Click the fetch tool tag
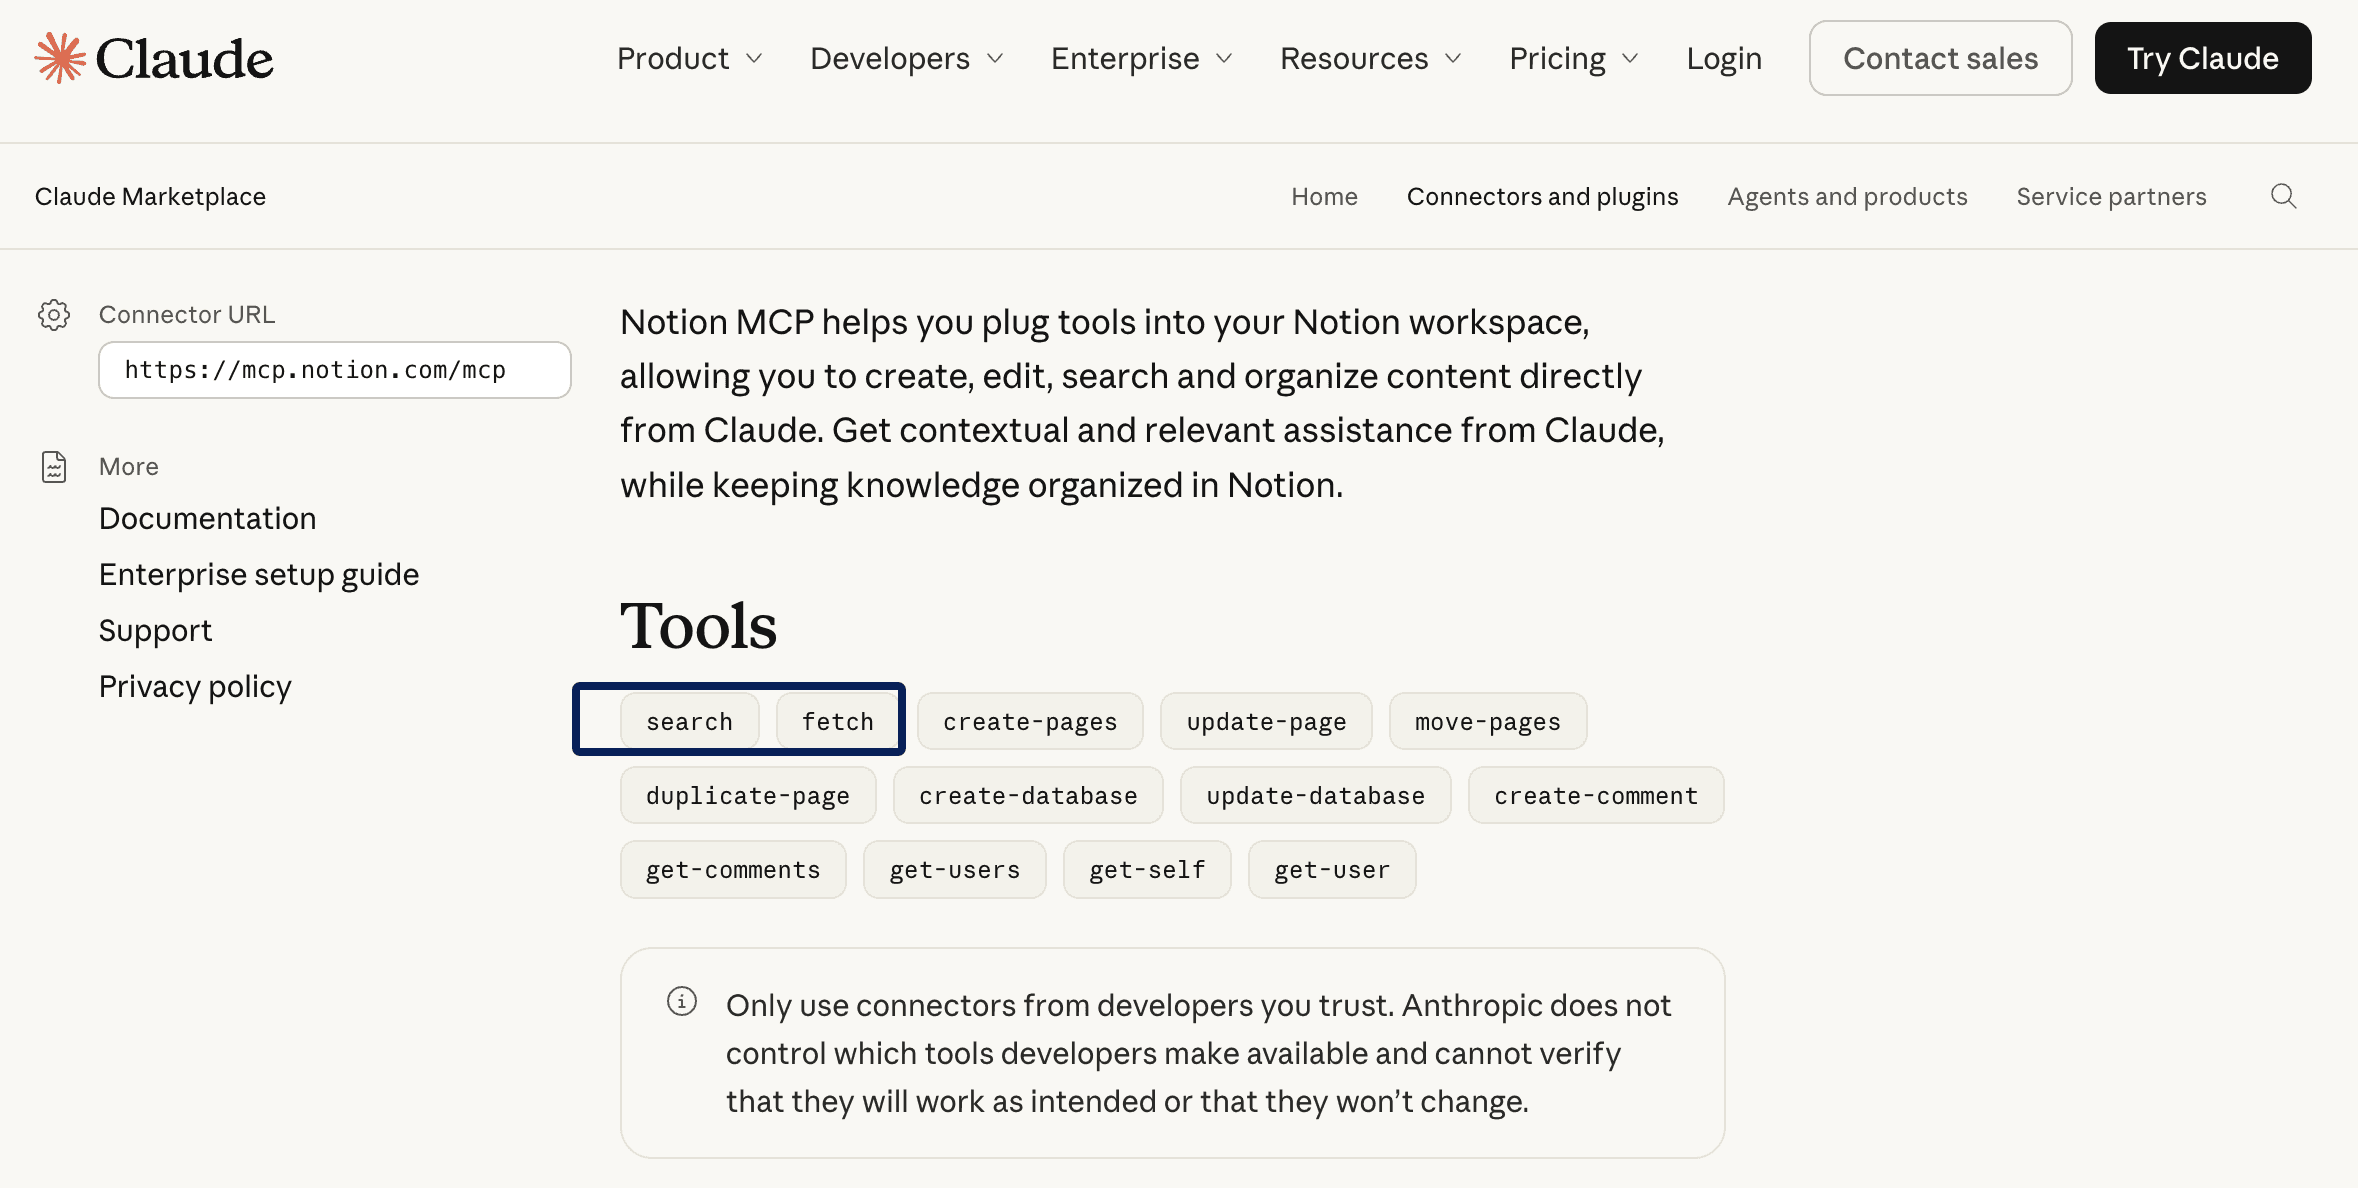Screen dimensions: 2358x1188 click(837, 721)
